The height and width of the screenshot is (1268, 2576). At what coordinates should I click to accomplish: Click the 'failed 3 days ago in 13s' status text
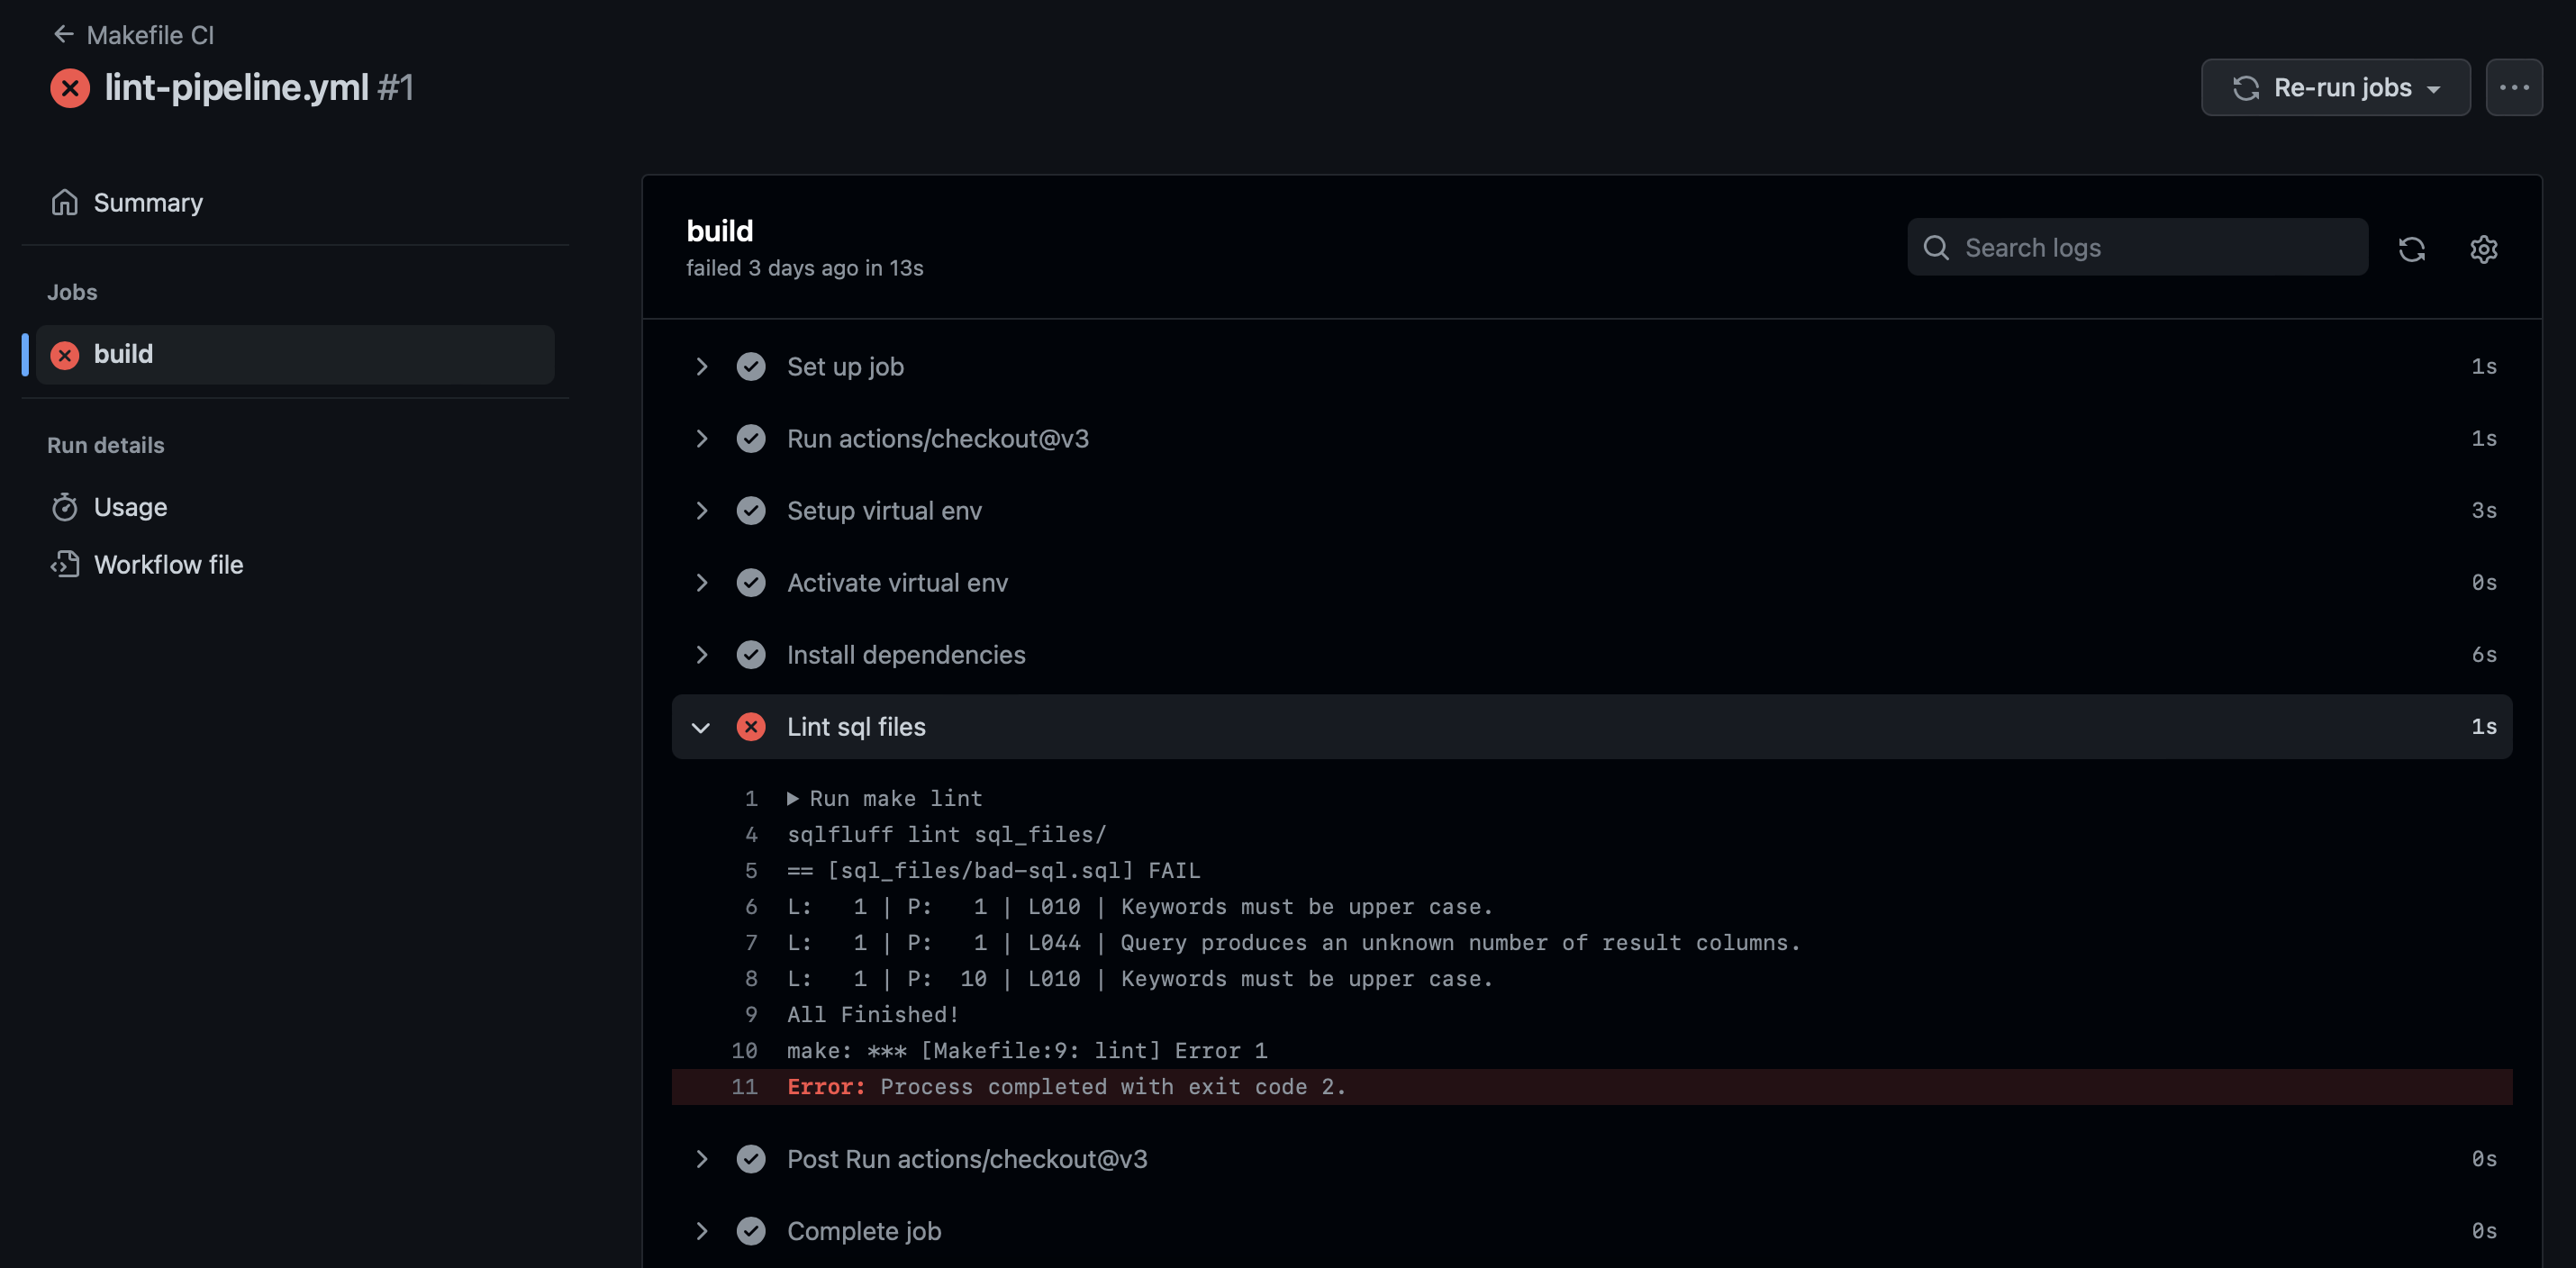click(x=804, y=268)
